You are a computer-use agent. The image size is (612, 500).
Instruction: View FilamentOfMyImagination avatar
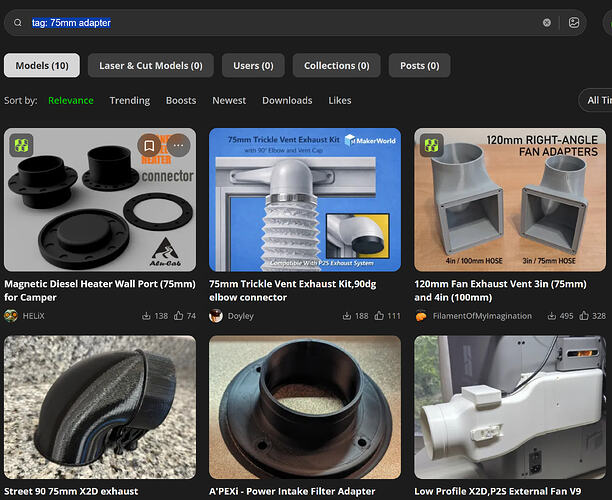[x=421, y=316]
